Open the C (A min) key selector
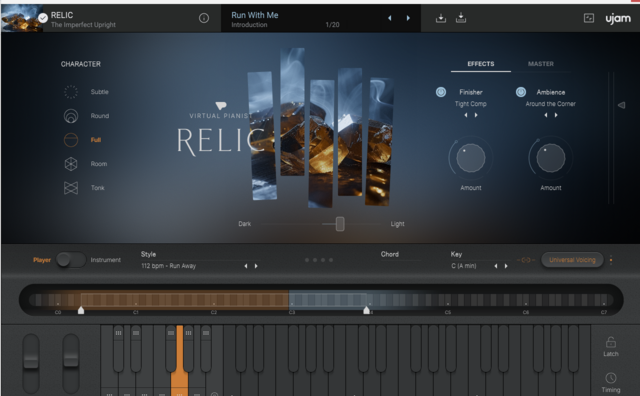The height and width of the screenshot is (396, 640). tap(464, 266)
